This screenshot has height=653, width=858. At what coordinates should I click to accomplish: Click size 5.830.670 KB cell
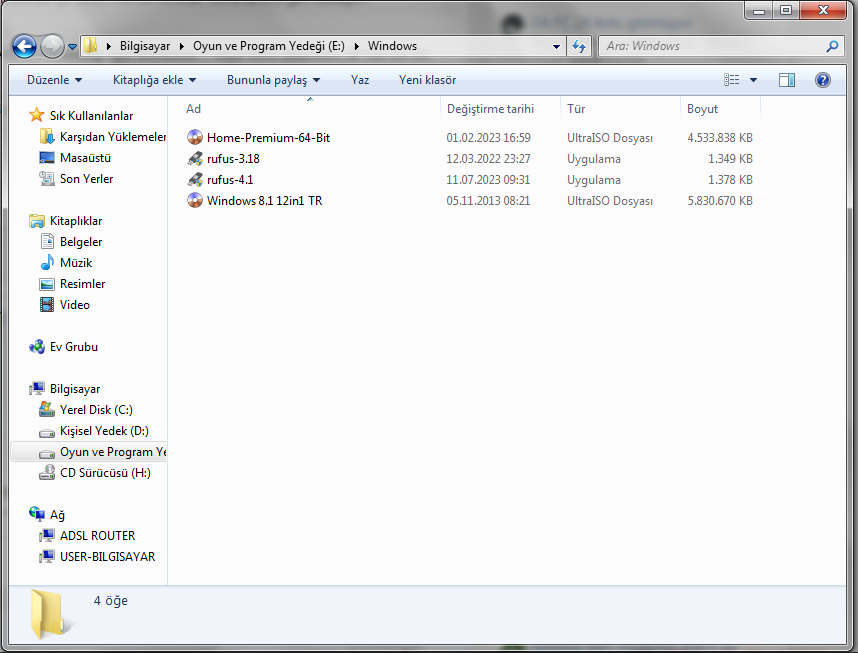click(720, 201)
